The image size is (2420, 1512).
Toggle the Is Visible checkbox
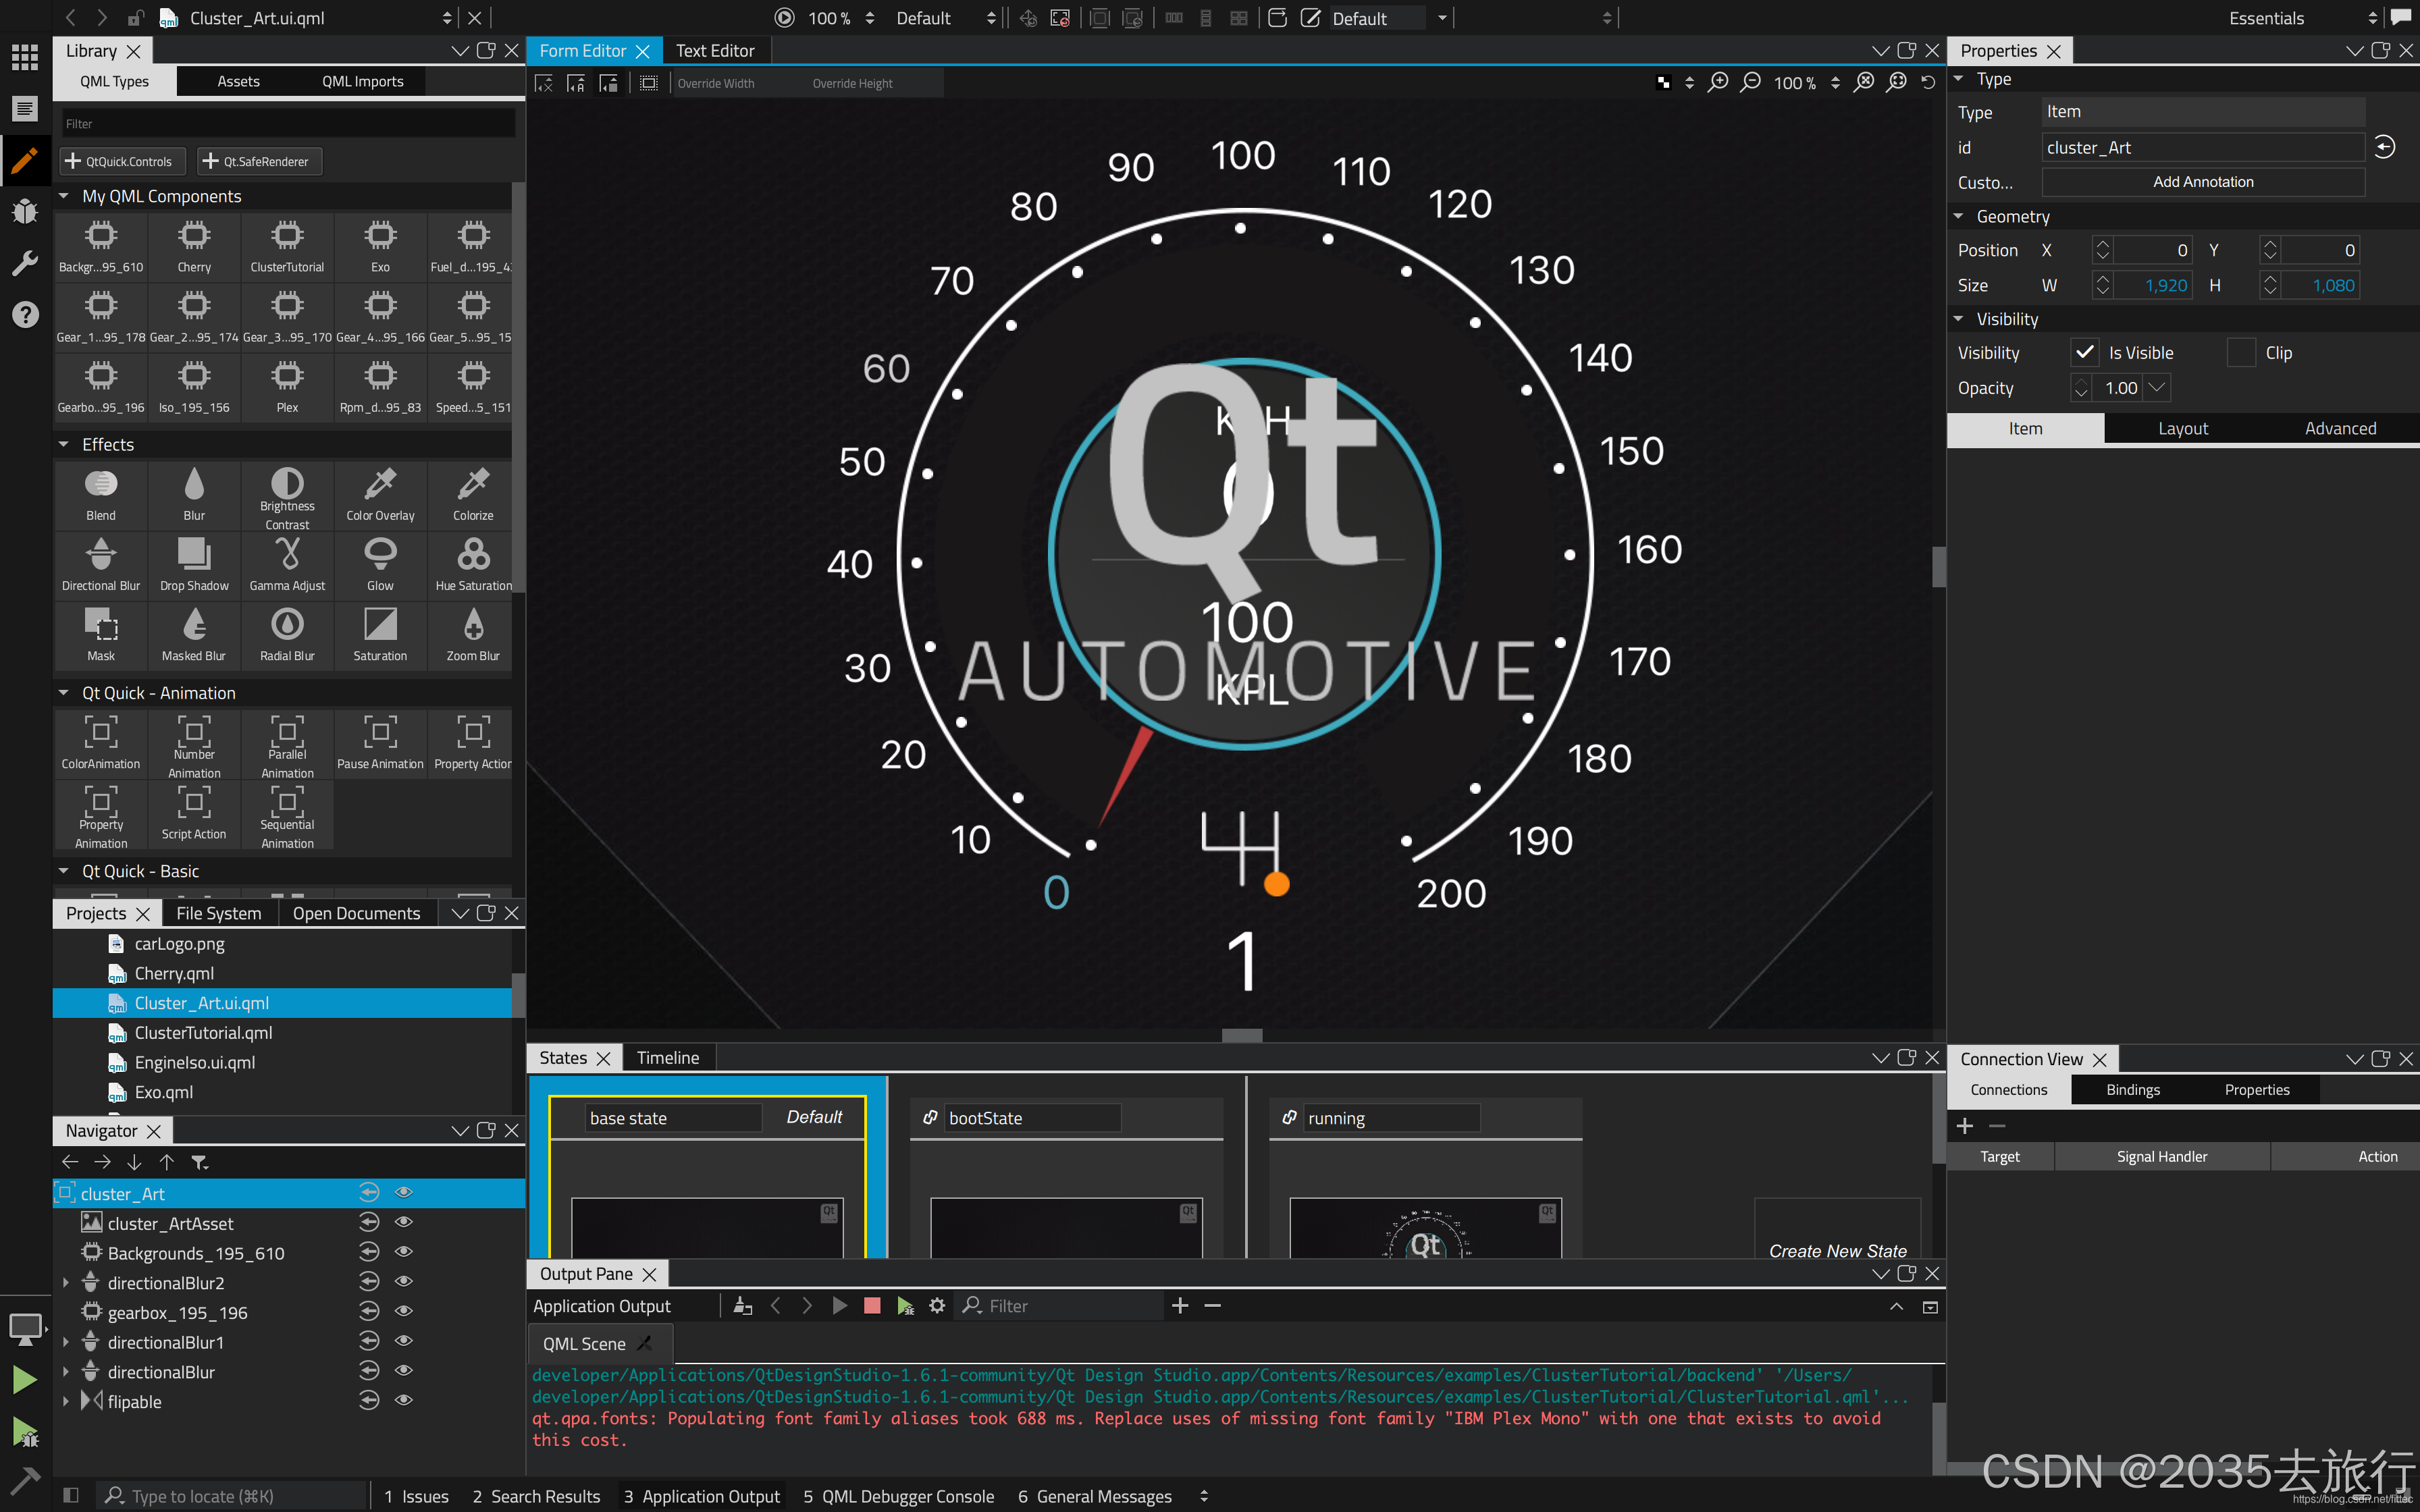2085,353
